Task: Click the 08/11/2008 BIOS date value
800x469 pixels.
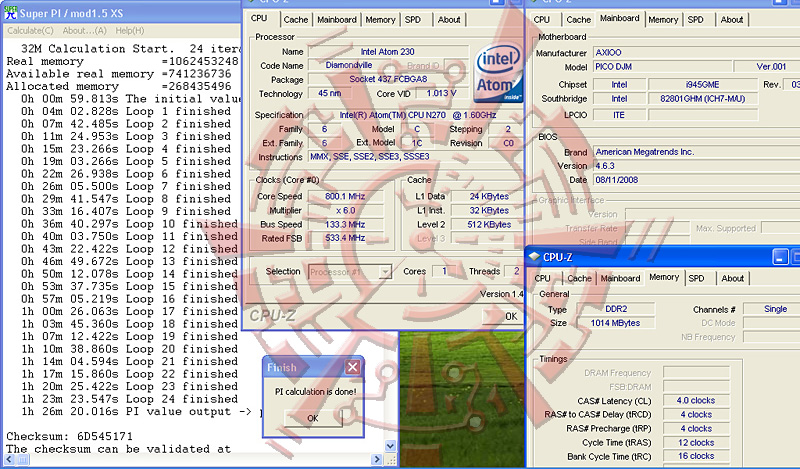Action: coord(696,180)
